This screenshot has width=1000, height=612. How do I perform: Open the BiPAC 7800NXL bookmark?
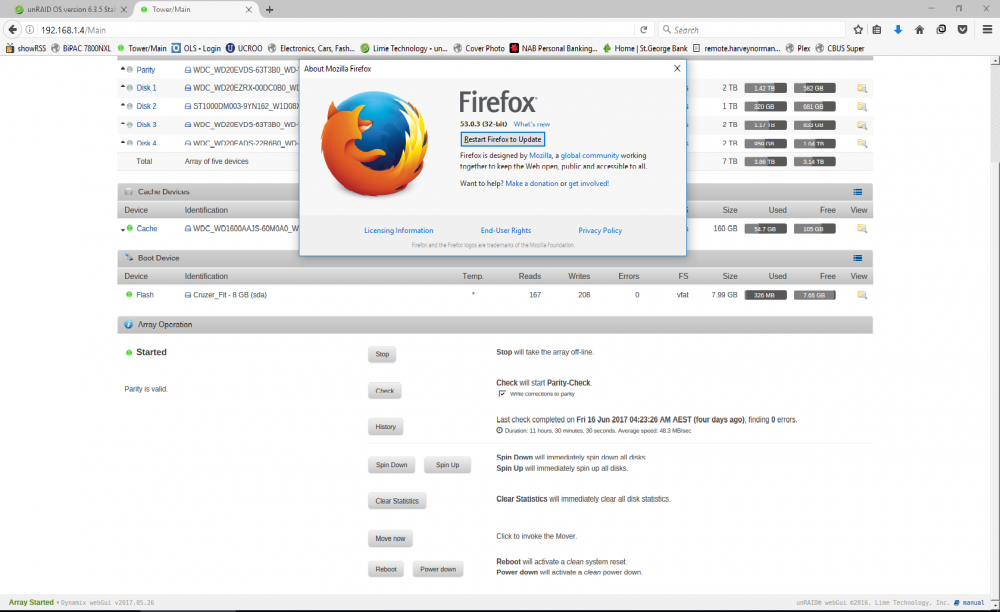tap(81, 48)
